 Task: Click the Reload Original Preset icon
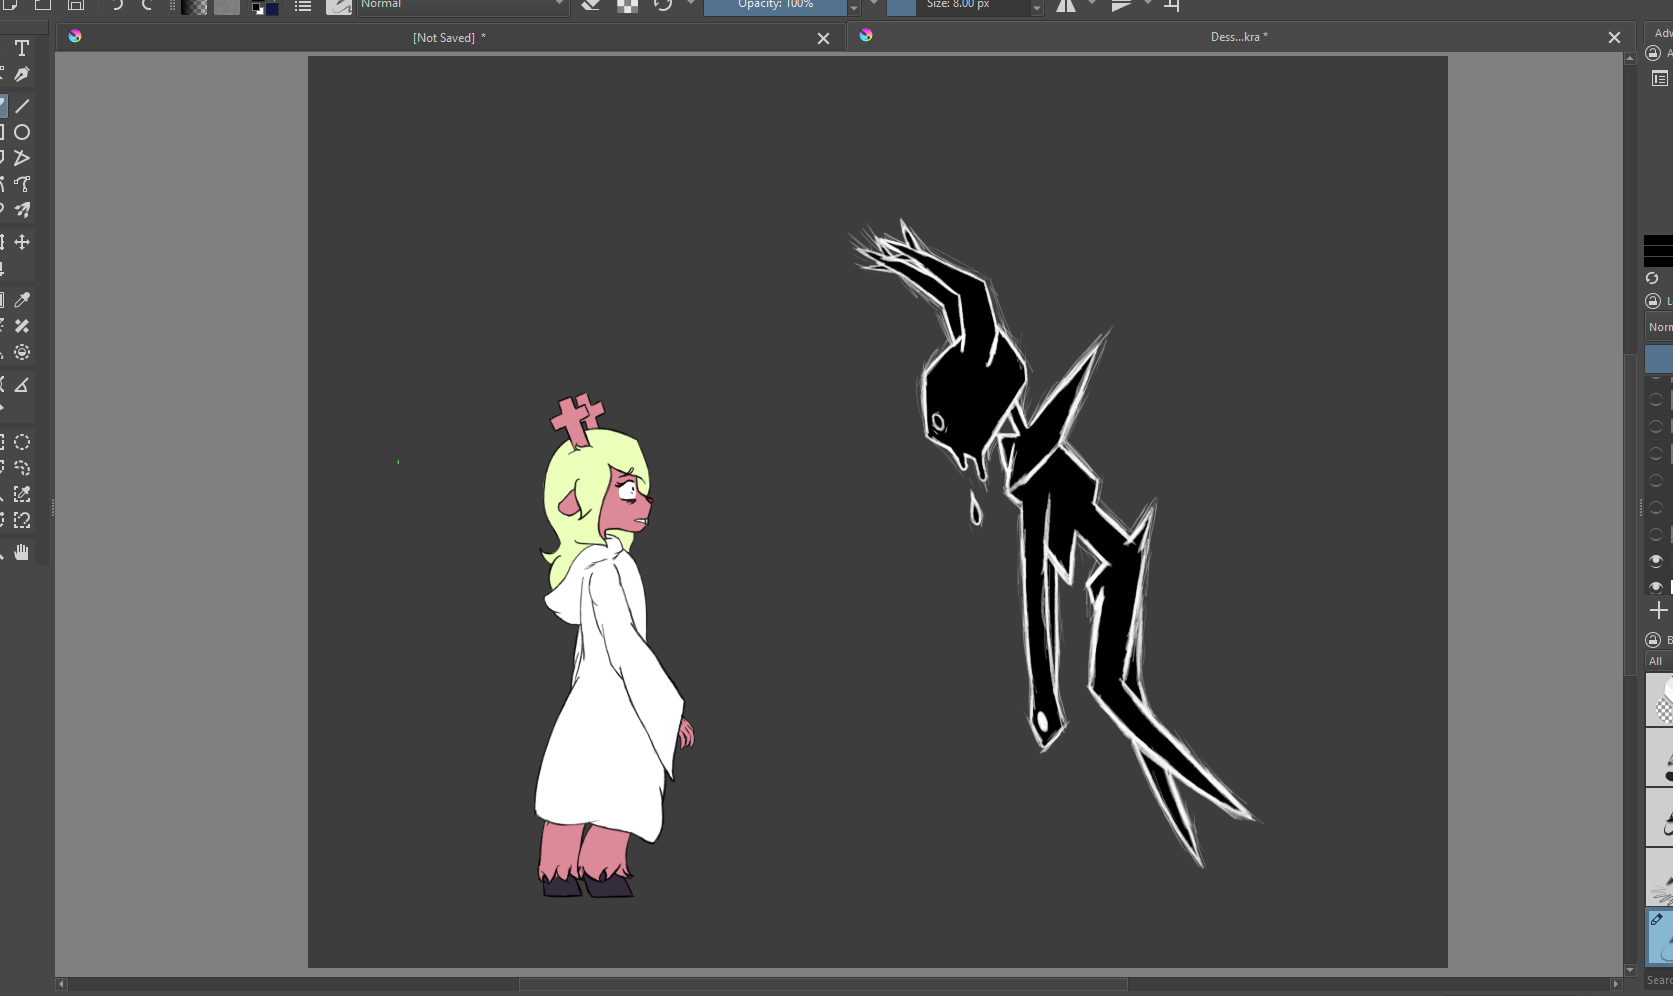point(663,5)
